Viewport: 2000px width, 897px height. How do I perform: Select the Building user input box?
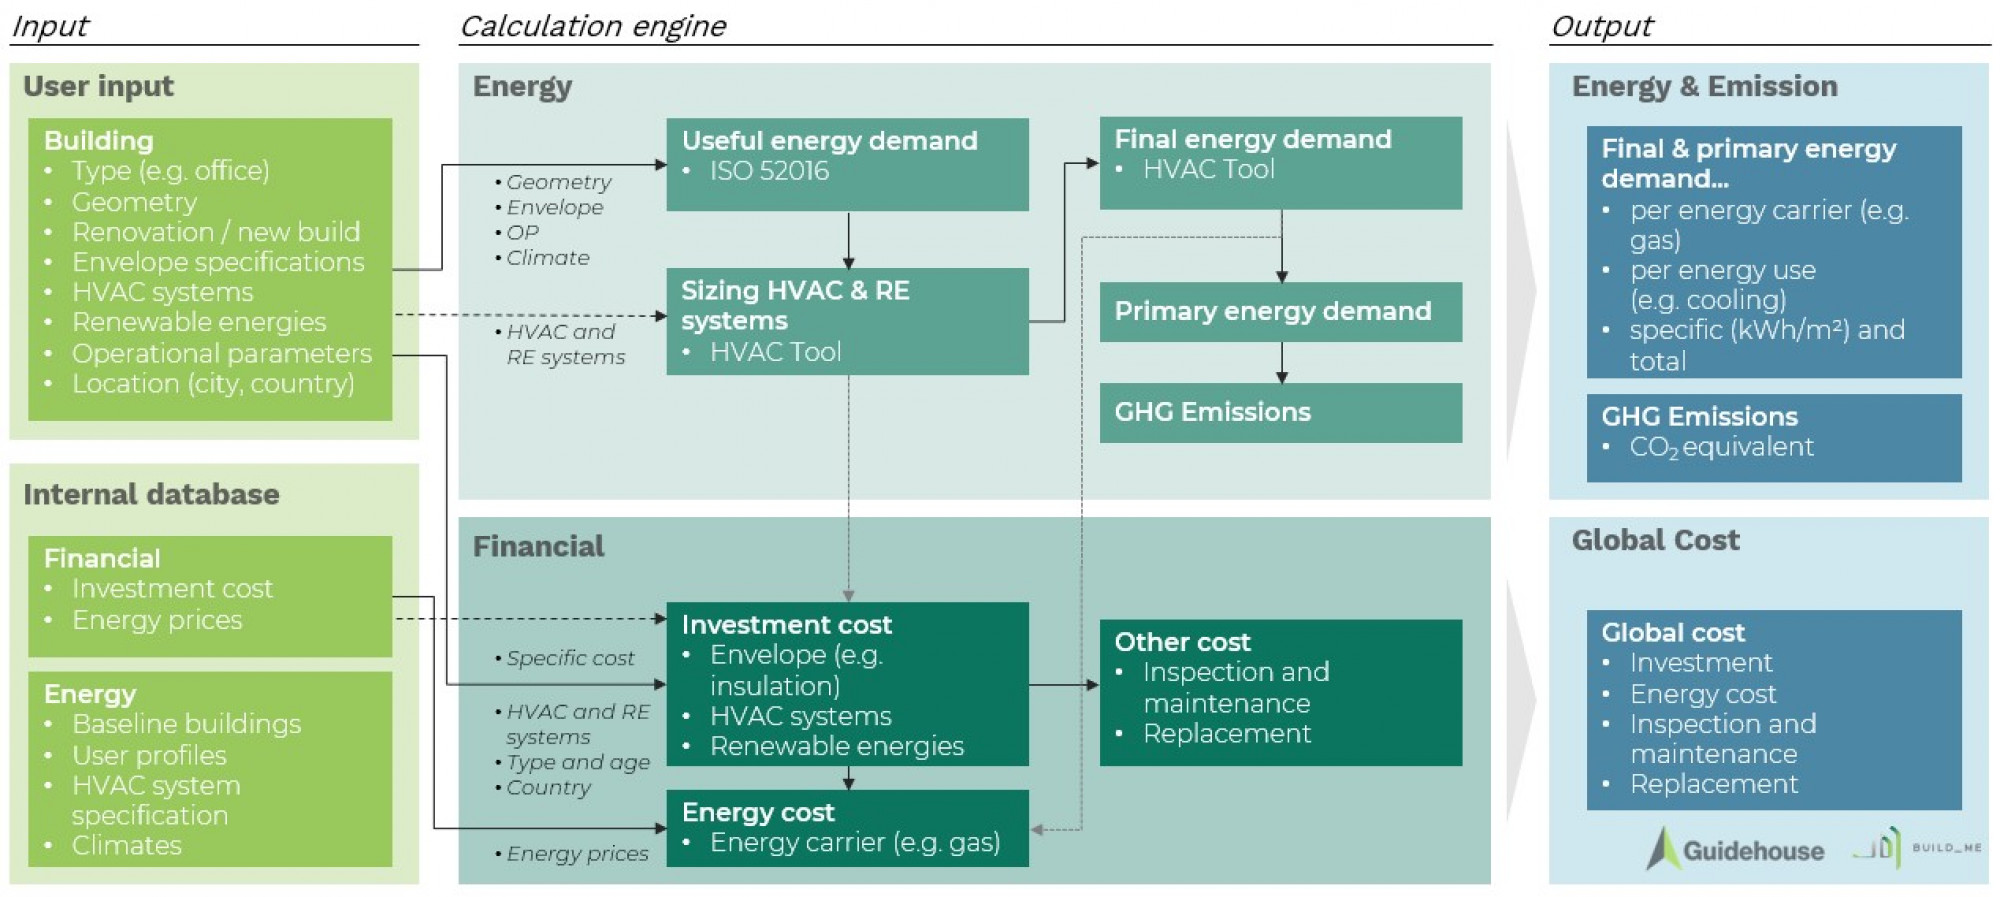(x=210, y=269)
